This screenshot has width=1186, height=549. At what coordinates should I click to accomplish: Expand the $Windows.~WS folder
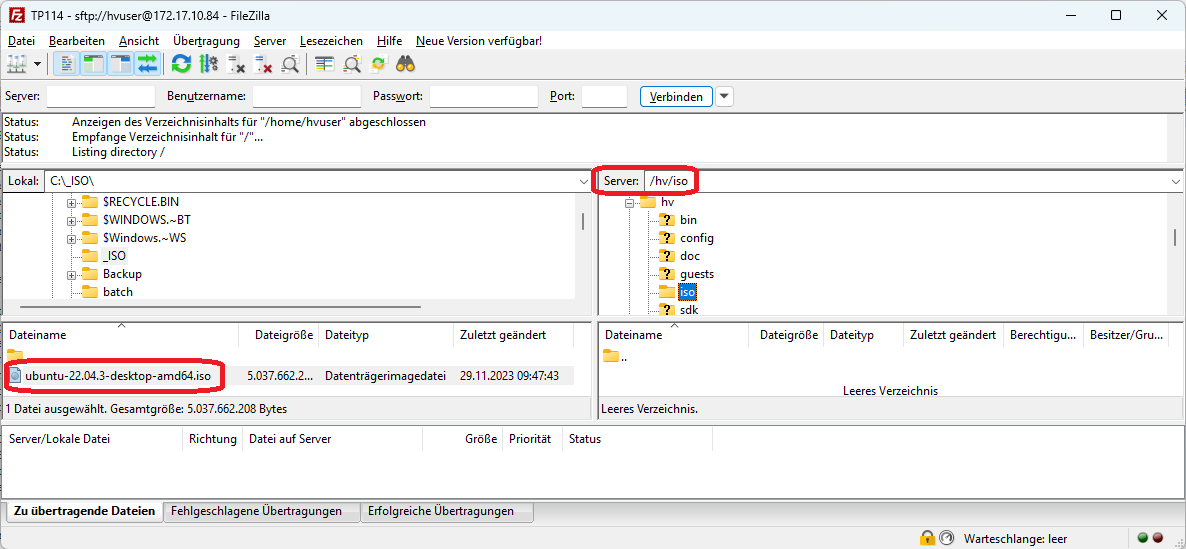[x=72, y=238]
